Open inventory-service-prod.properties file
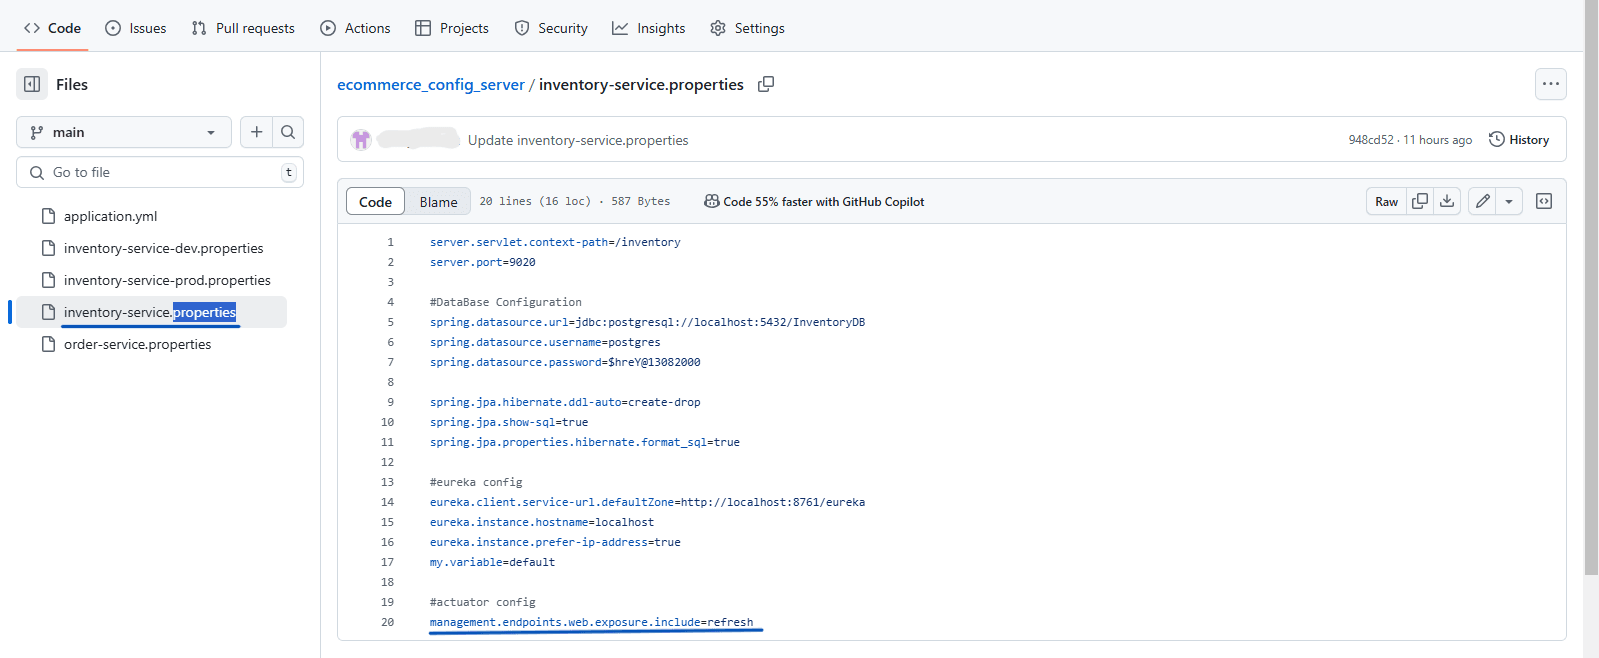This screenshot has height=658, width=1599. (x=167, y=280)
